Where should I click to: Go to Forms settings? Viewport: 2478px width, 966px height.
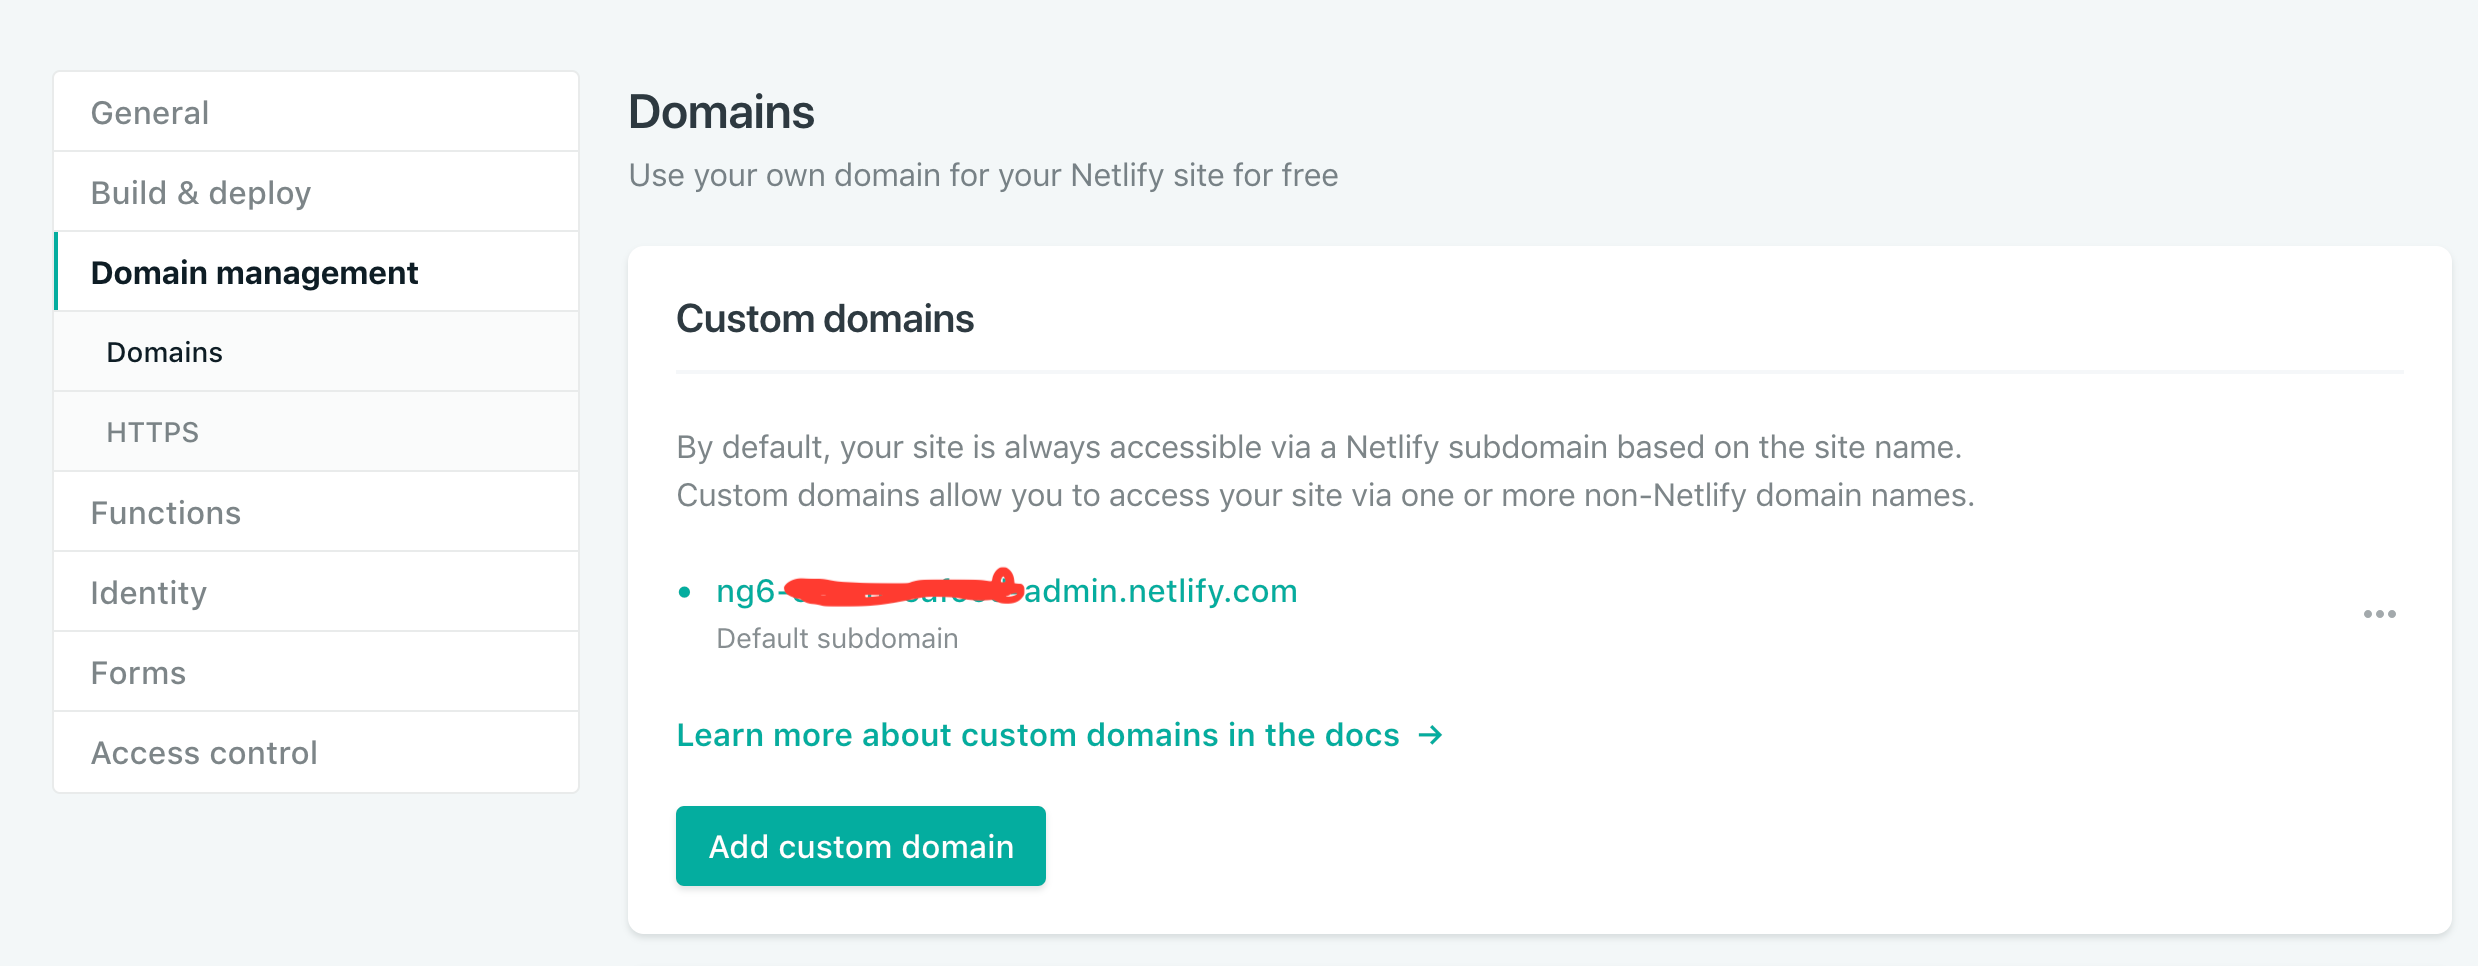click(316, 672)
